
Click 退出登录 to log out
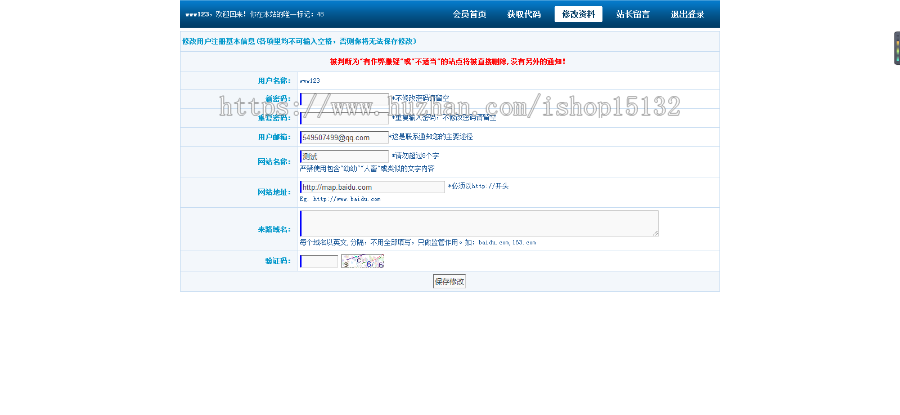click(x=687, y=14)
